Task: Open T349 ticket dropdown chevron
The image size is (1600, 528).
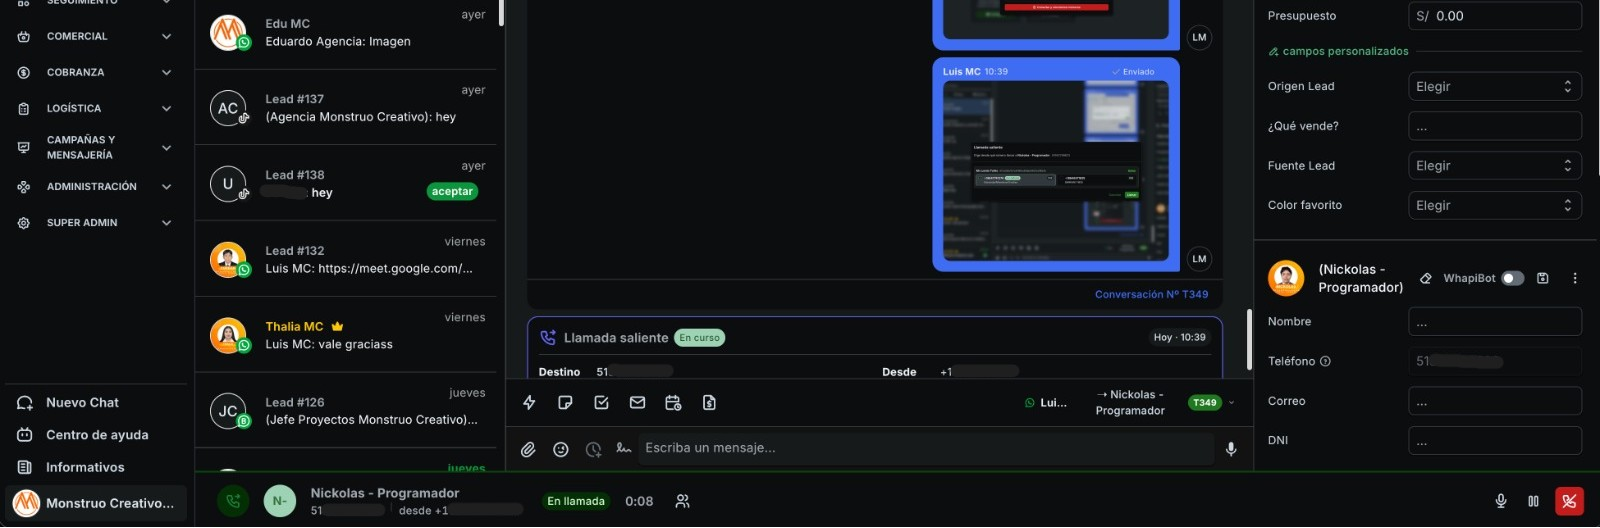Action: coord(1231,403)
